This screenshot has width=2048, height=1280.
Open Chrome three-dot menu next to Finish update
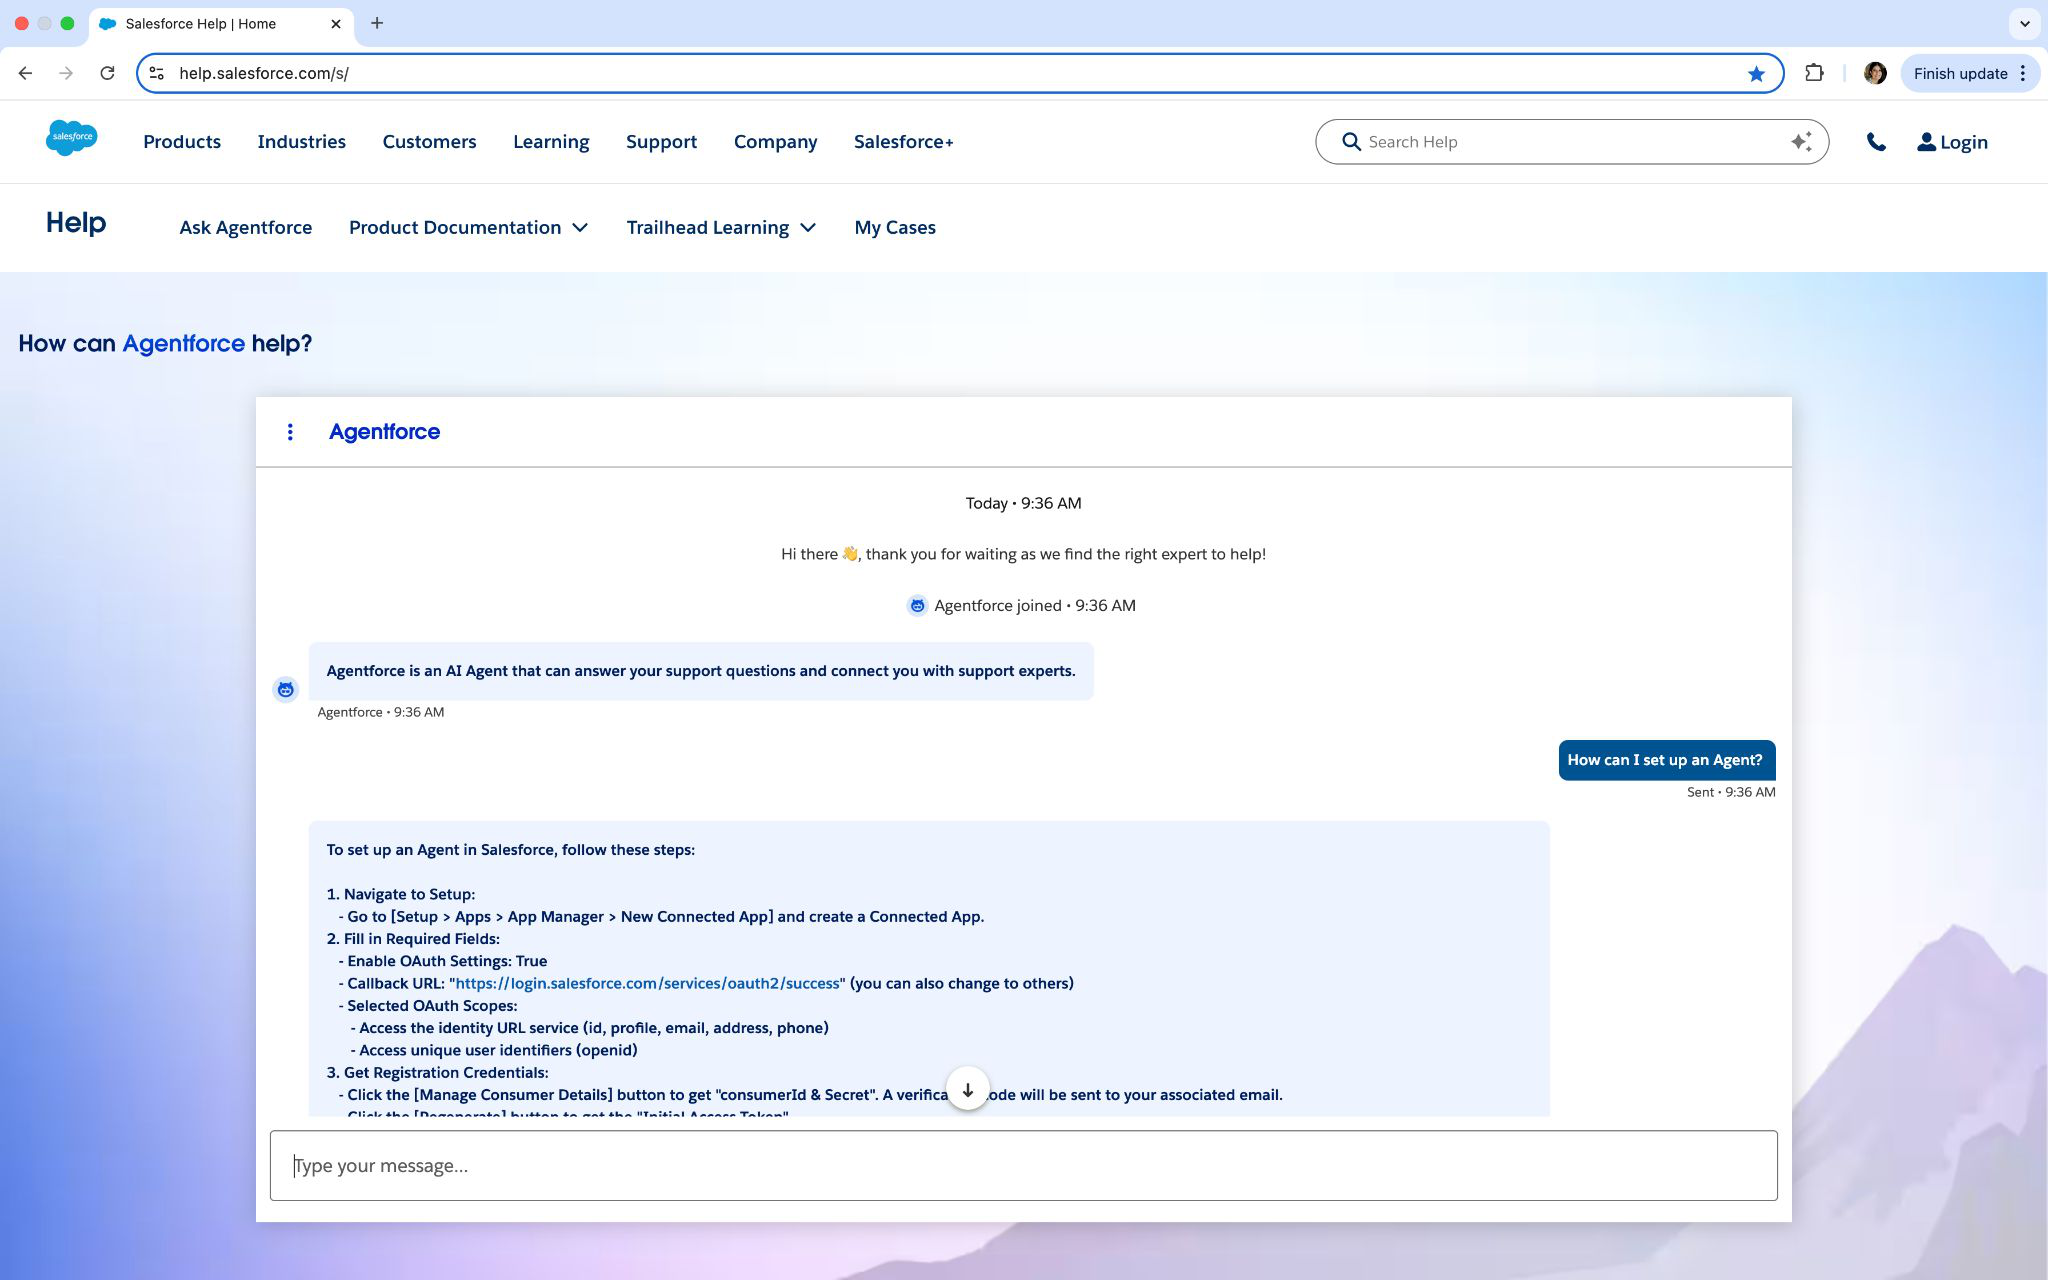point(2023,73)
